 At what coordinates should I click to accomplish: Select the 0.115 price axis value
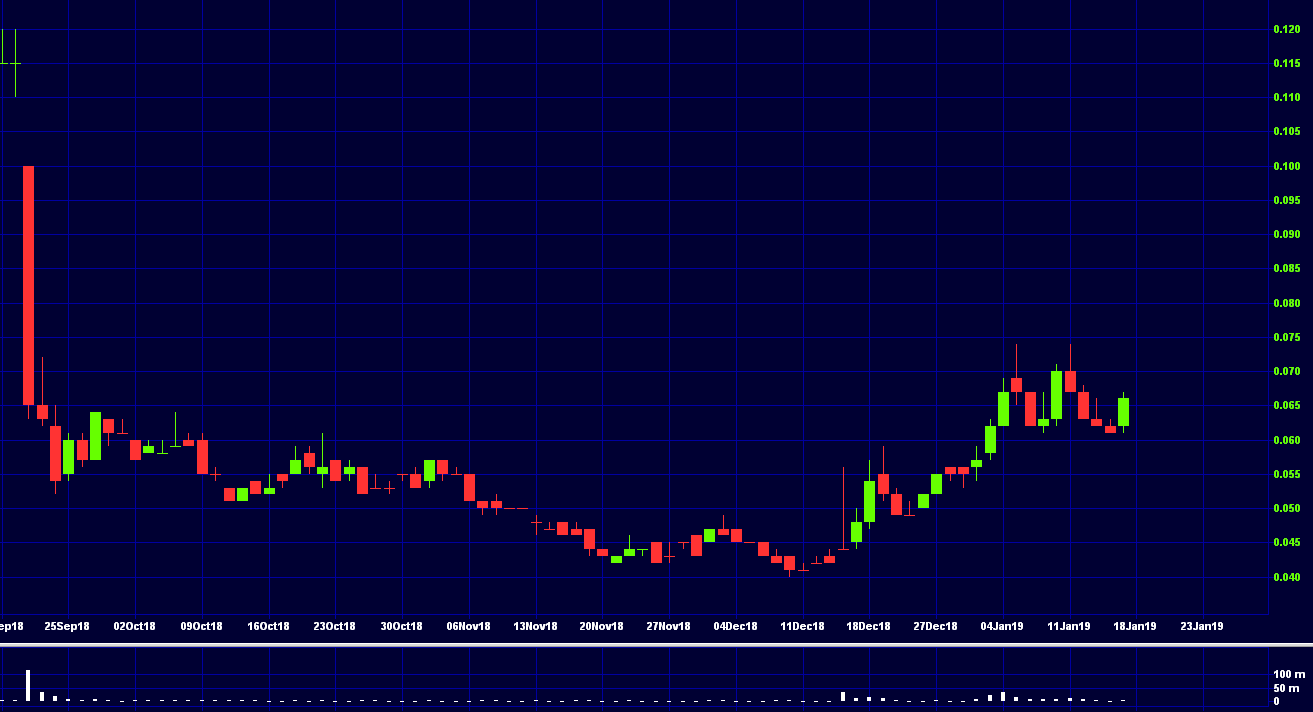tap(1286, 63)
